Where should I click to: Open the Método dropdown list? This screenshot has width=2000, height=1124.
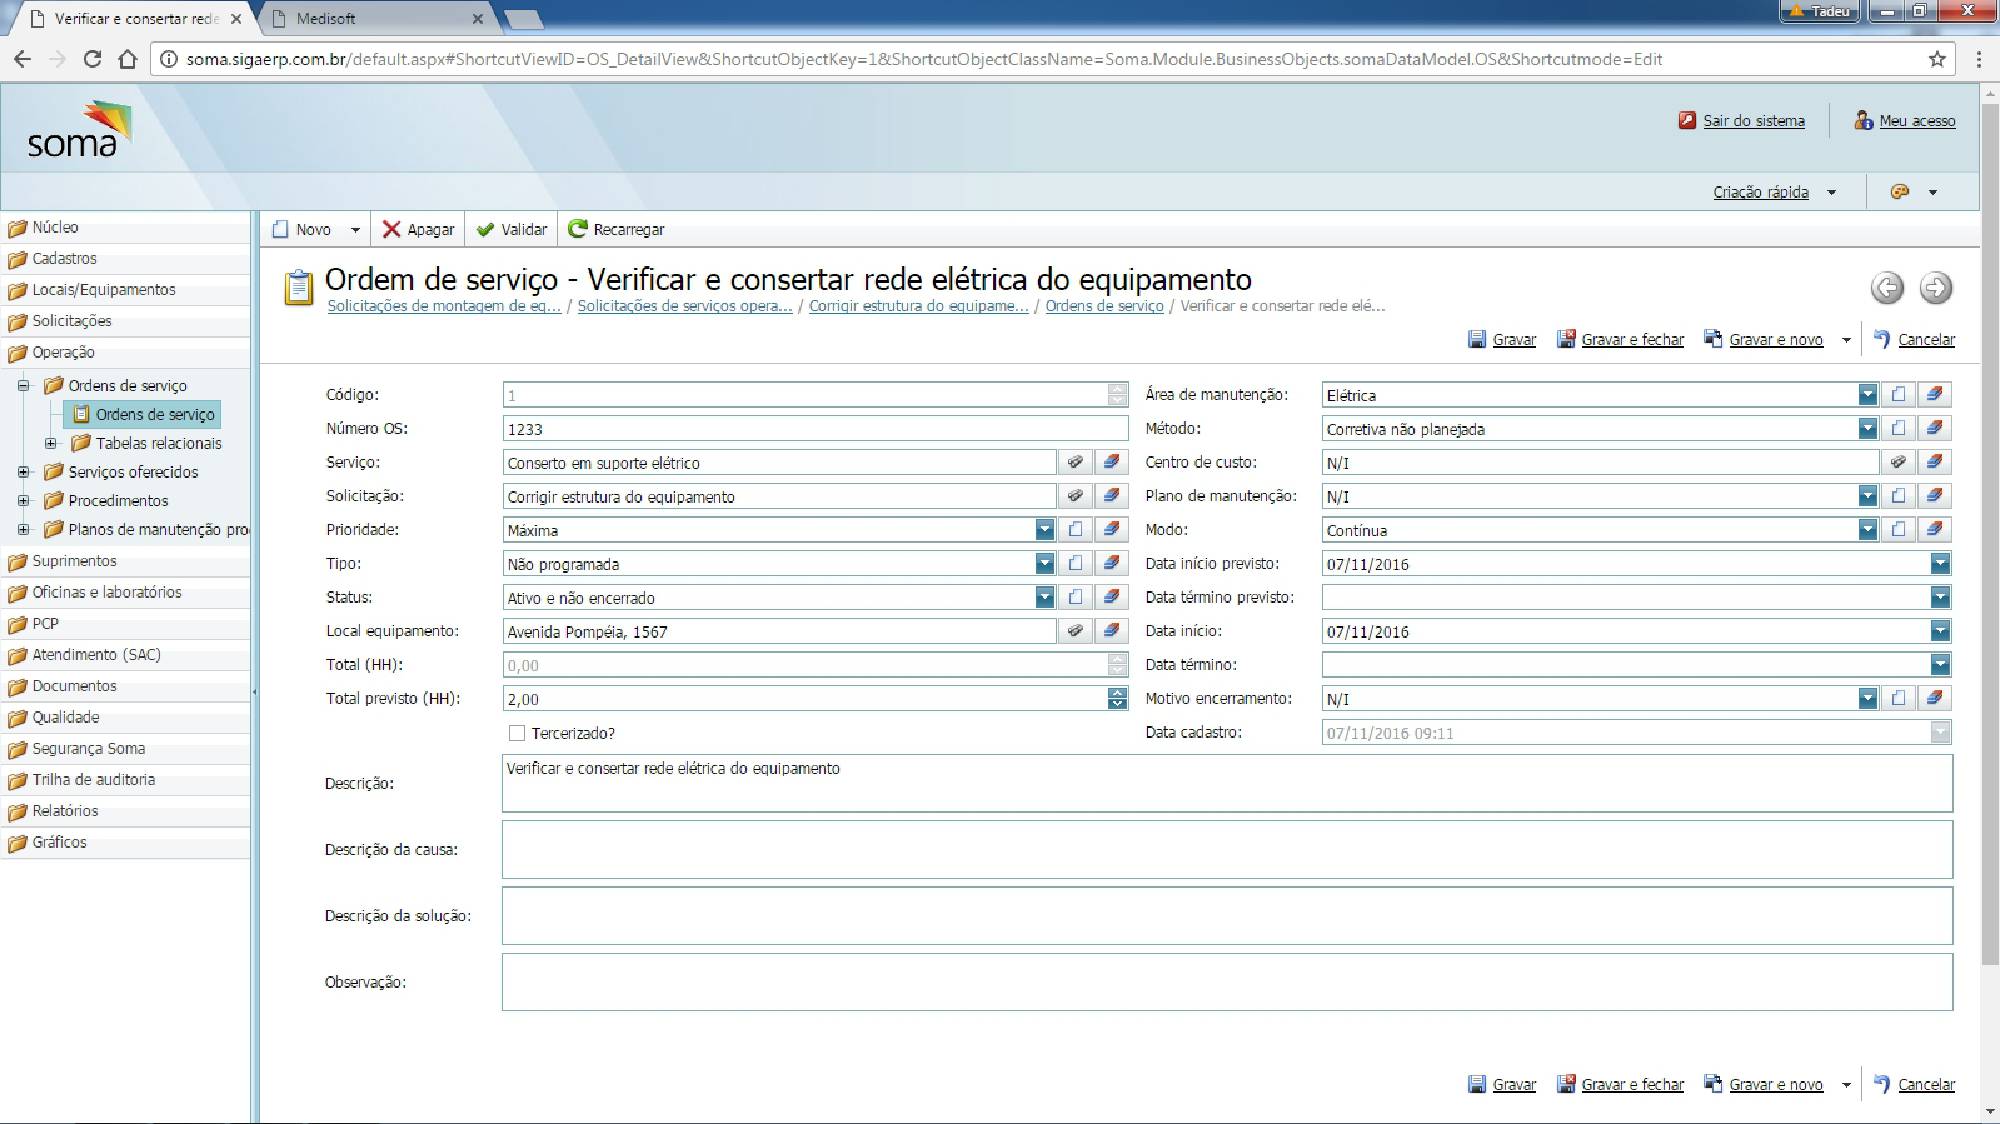click(1867, 429)
